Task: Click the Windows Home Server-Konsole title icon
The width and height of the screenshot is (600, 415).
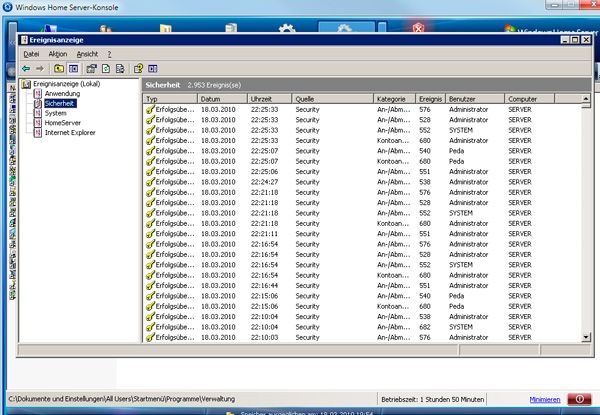Action: pos(7,7)
